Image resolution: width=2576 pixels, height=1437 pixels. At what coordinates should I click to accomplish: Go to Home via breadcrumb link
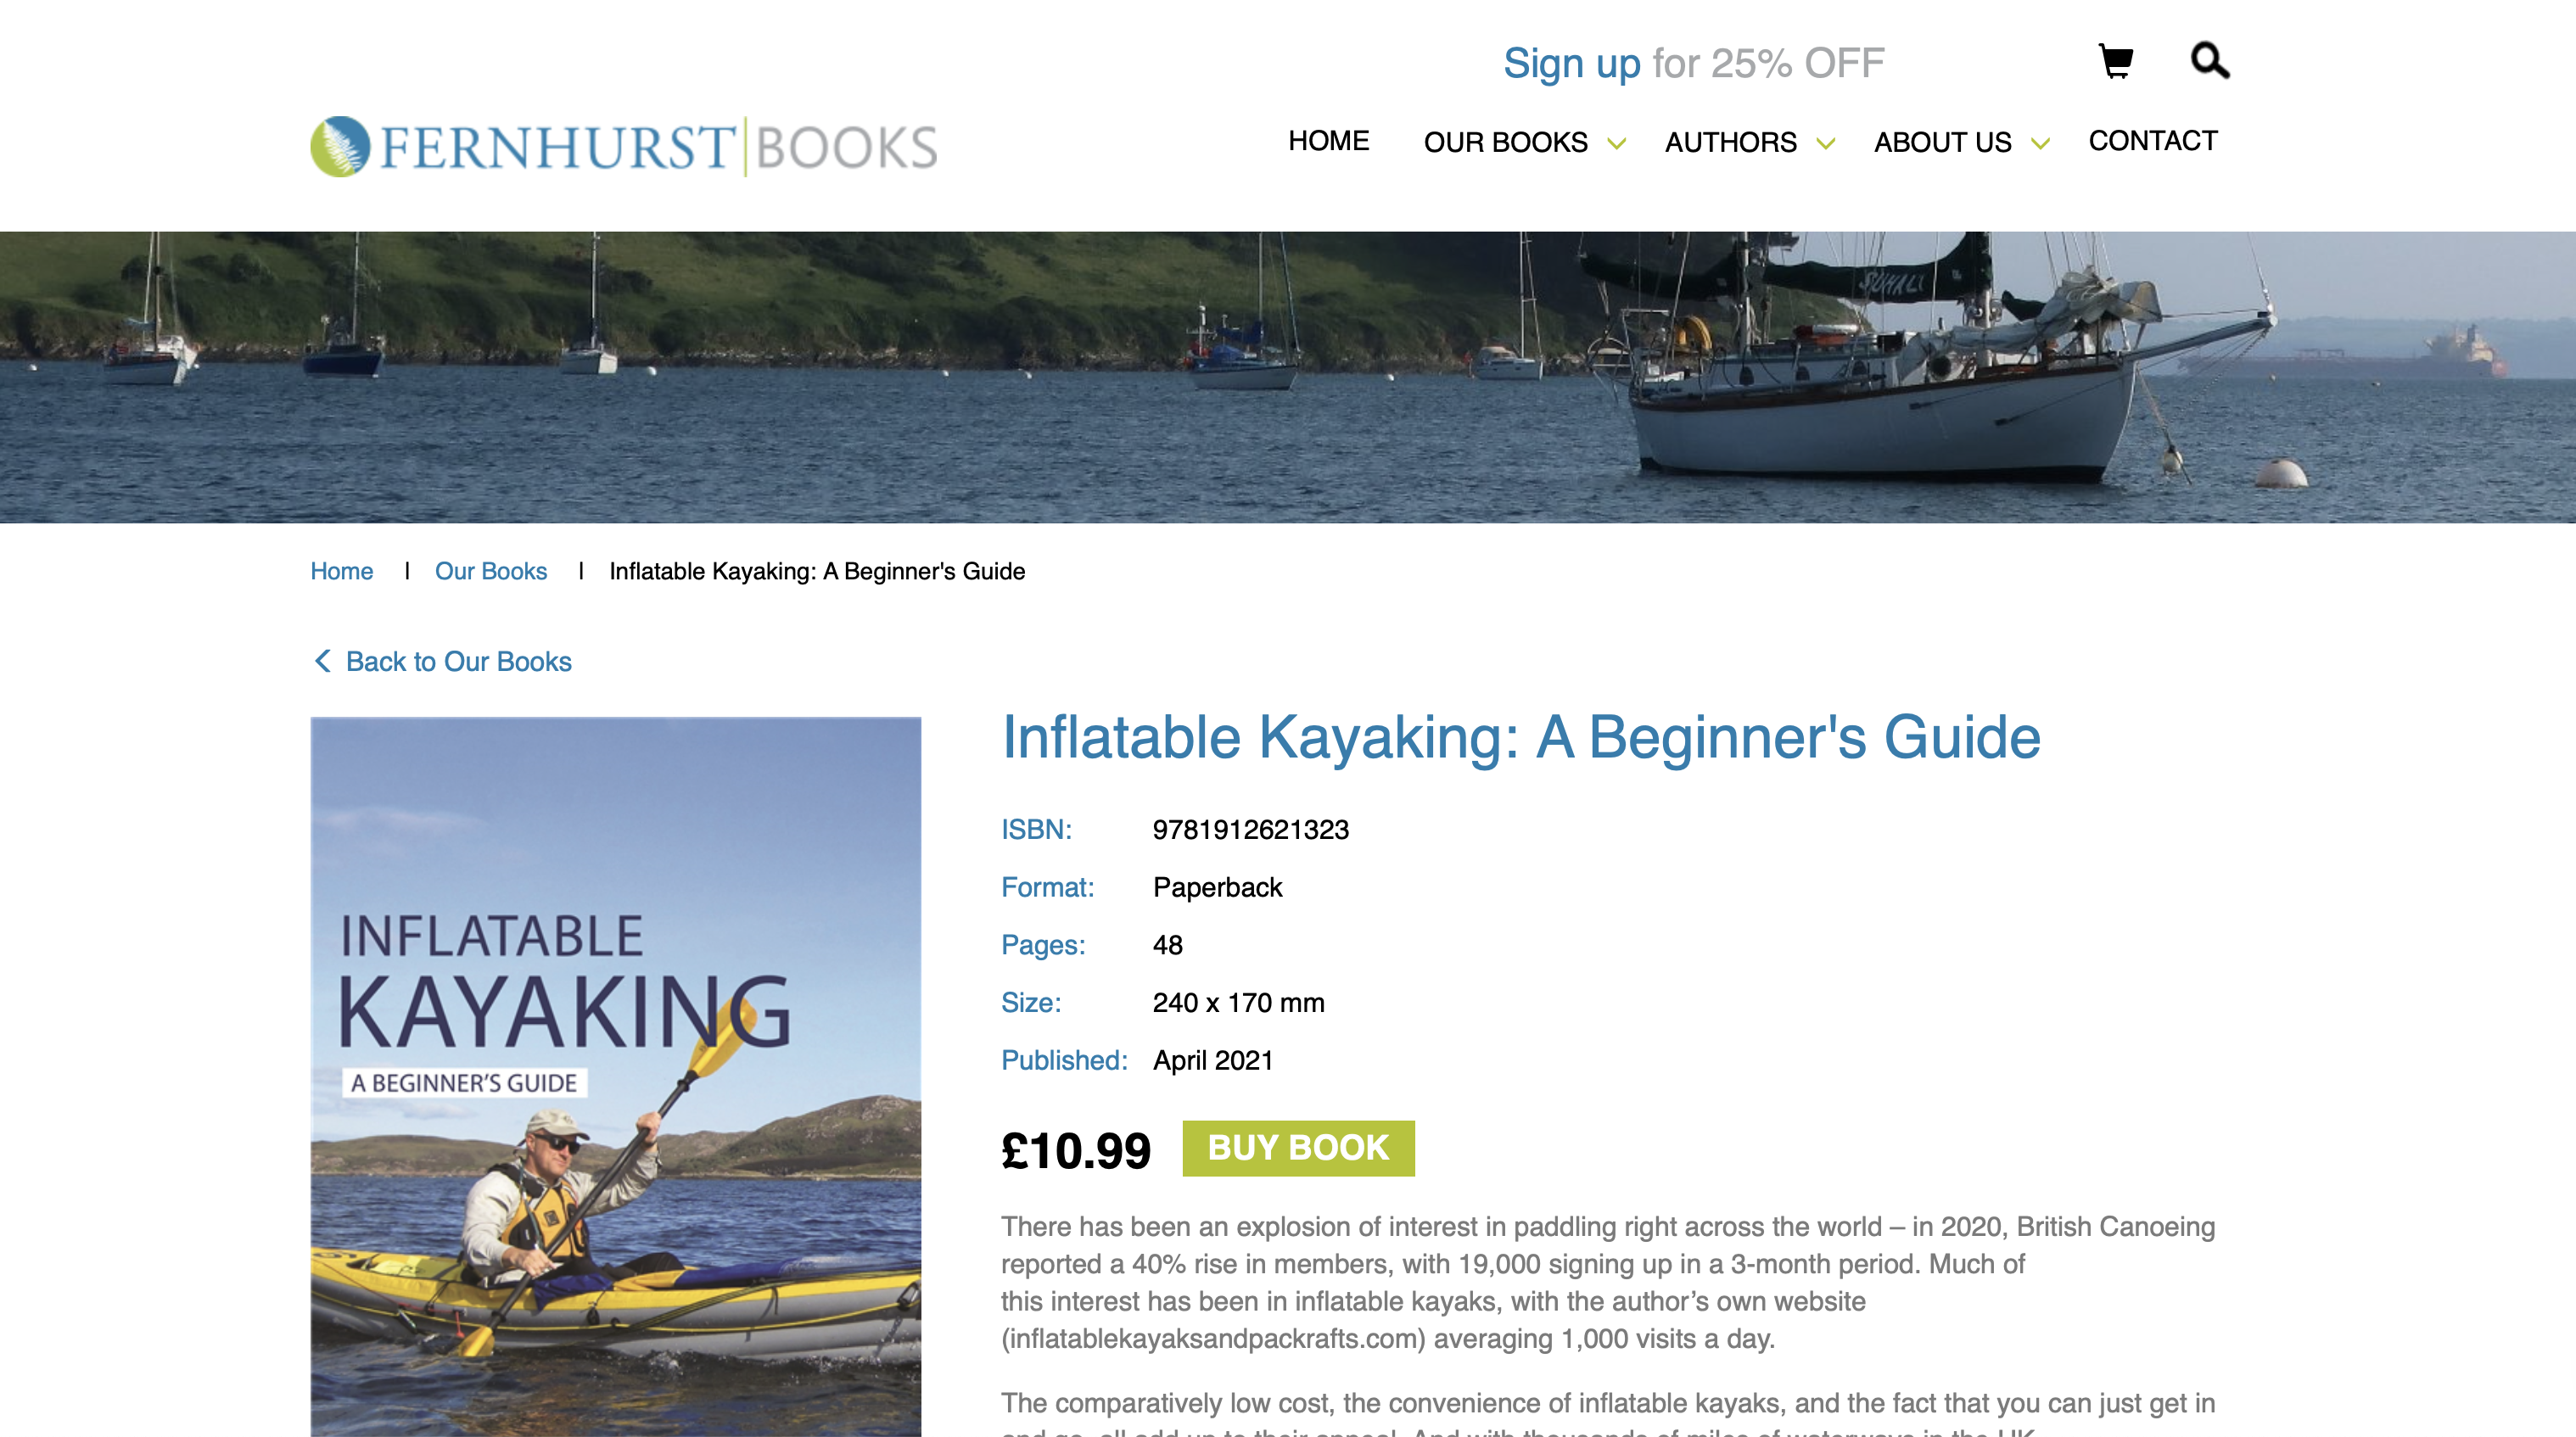341,571
